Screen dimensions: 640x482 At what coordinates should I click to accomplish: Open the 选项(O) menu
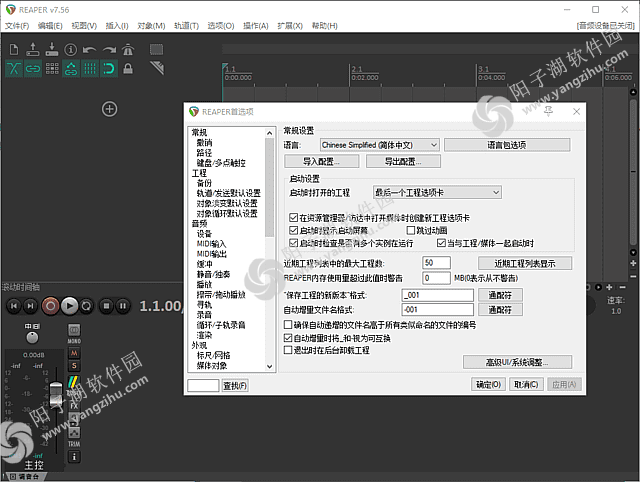pos(221,26)
